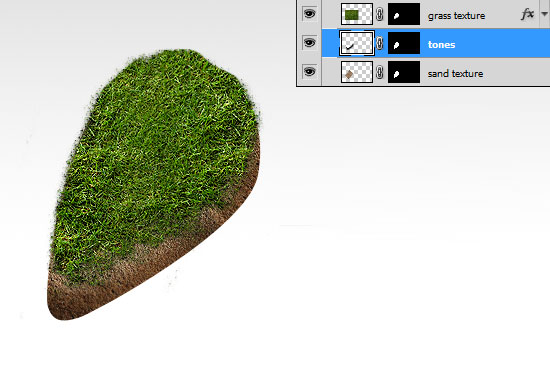
Task: Select the layer named sand texture
Action: [x=455, y=73]
